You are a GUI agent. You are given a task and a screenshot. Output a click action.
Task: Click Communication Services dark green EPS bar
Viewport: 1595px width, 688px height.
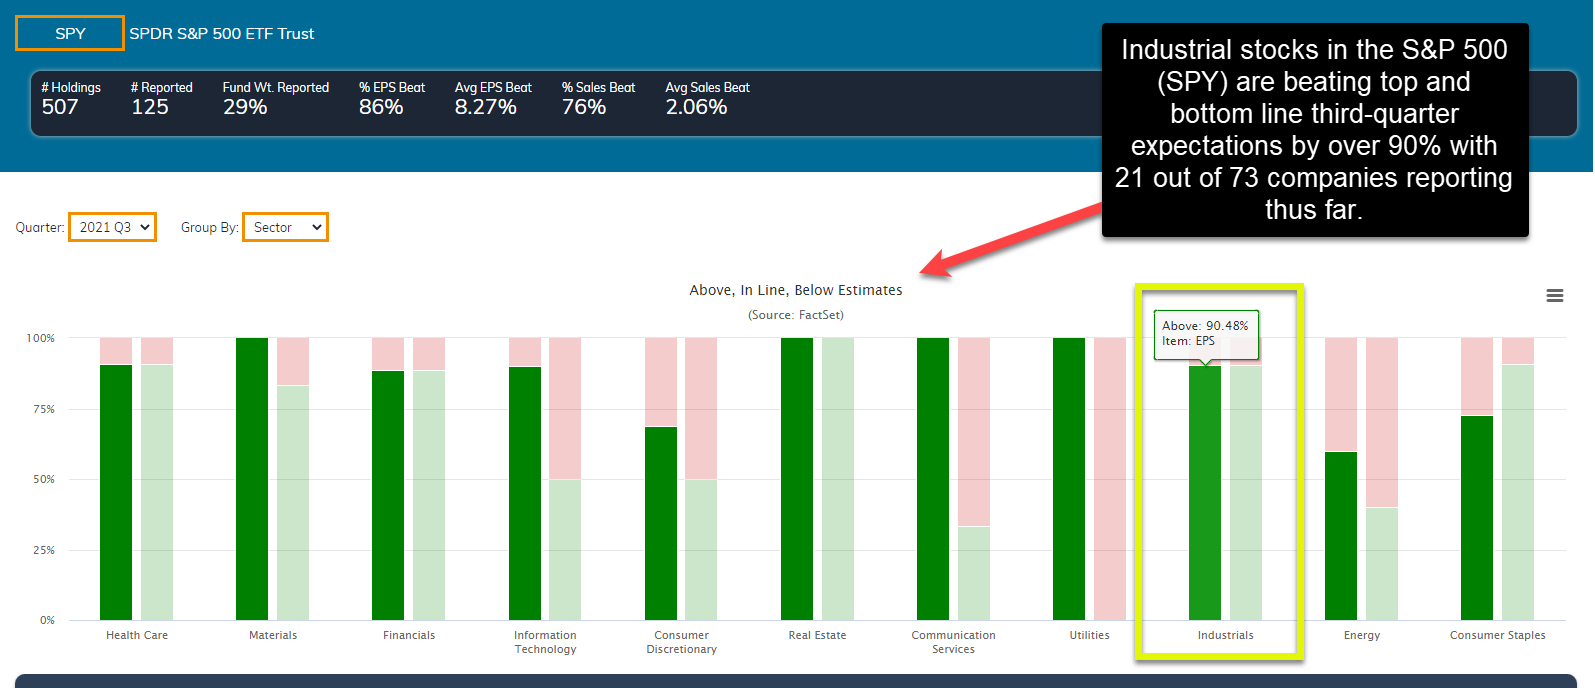click(x=933, y=479)
